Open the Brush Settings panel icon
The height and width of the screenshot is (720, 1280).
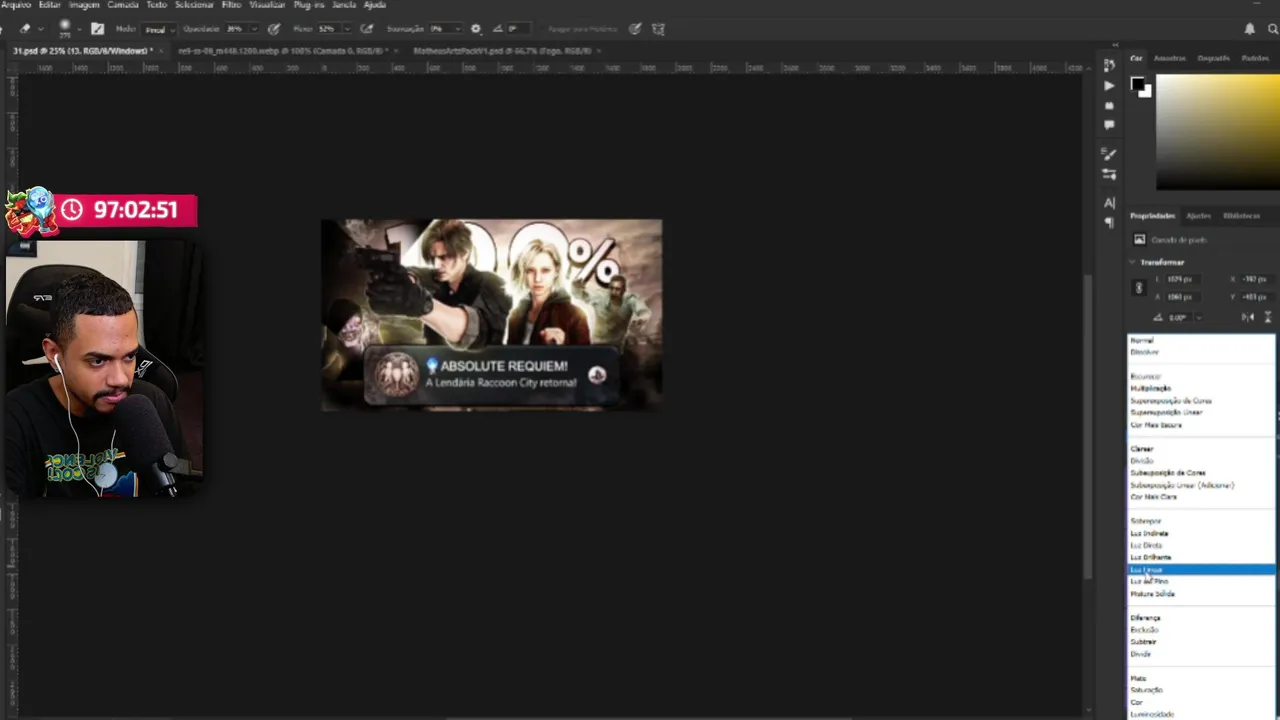tap(1109, 154)
